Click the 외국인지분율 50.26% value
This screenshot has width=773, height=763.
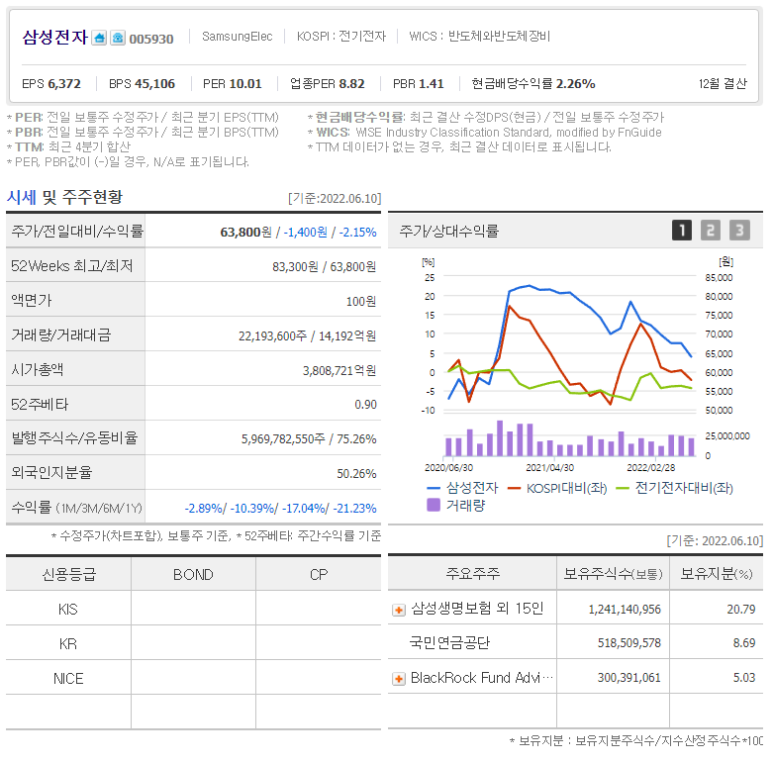(x=356, y=474)
